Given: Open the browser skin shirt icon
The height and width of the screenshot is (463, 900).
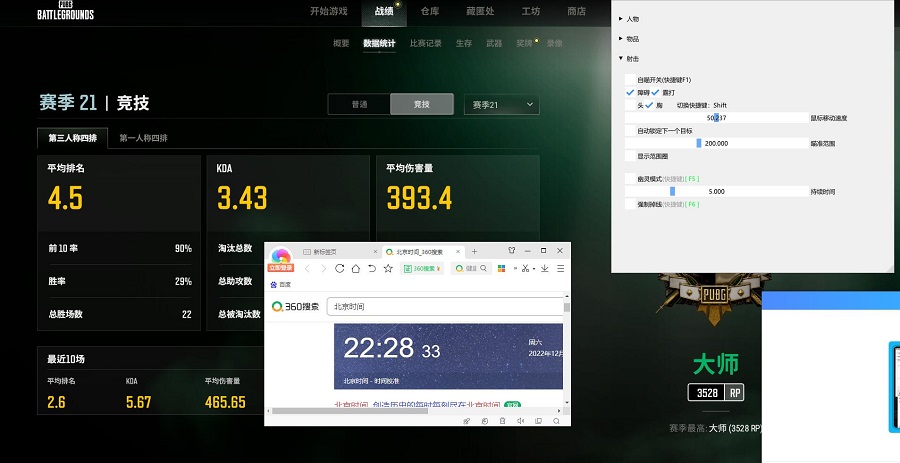Looking at the screenshot, I should click(511, 251).
